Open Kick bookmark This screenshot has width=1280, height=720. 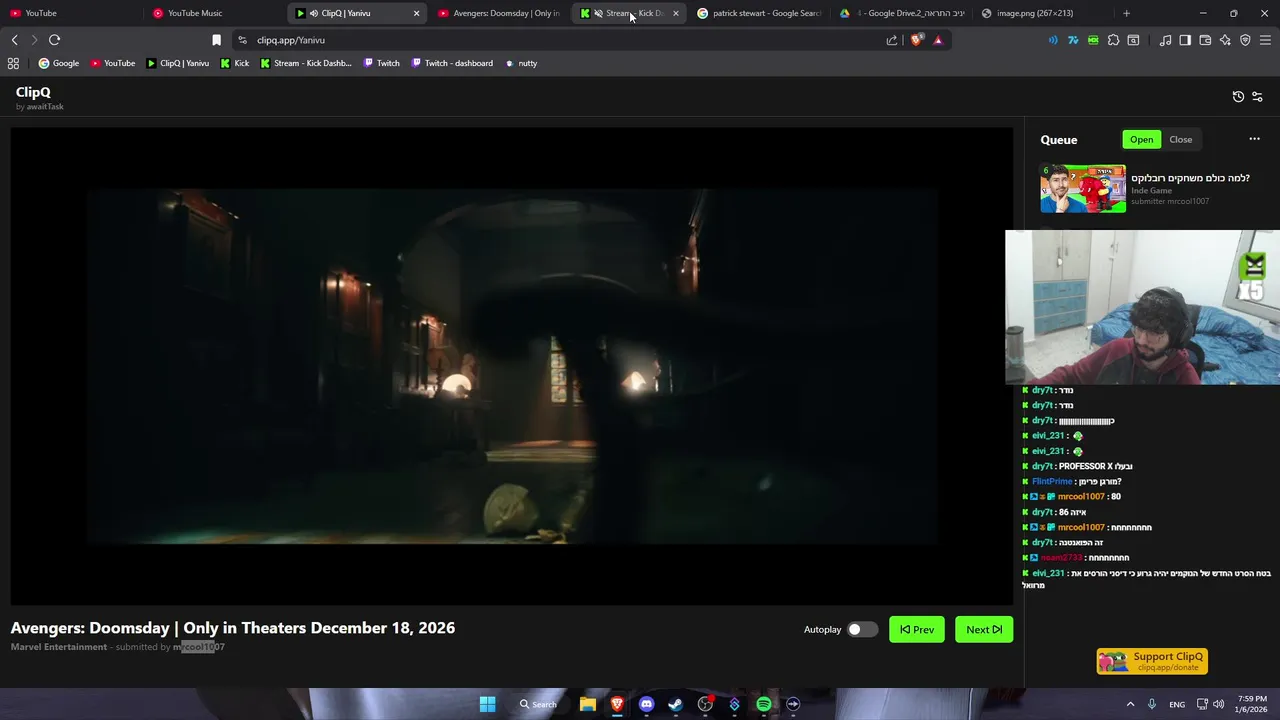click(x=235, y=63)
